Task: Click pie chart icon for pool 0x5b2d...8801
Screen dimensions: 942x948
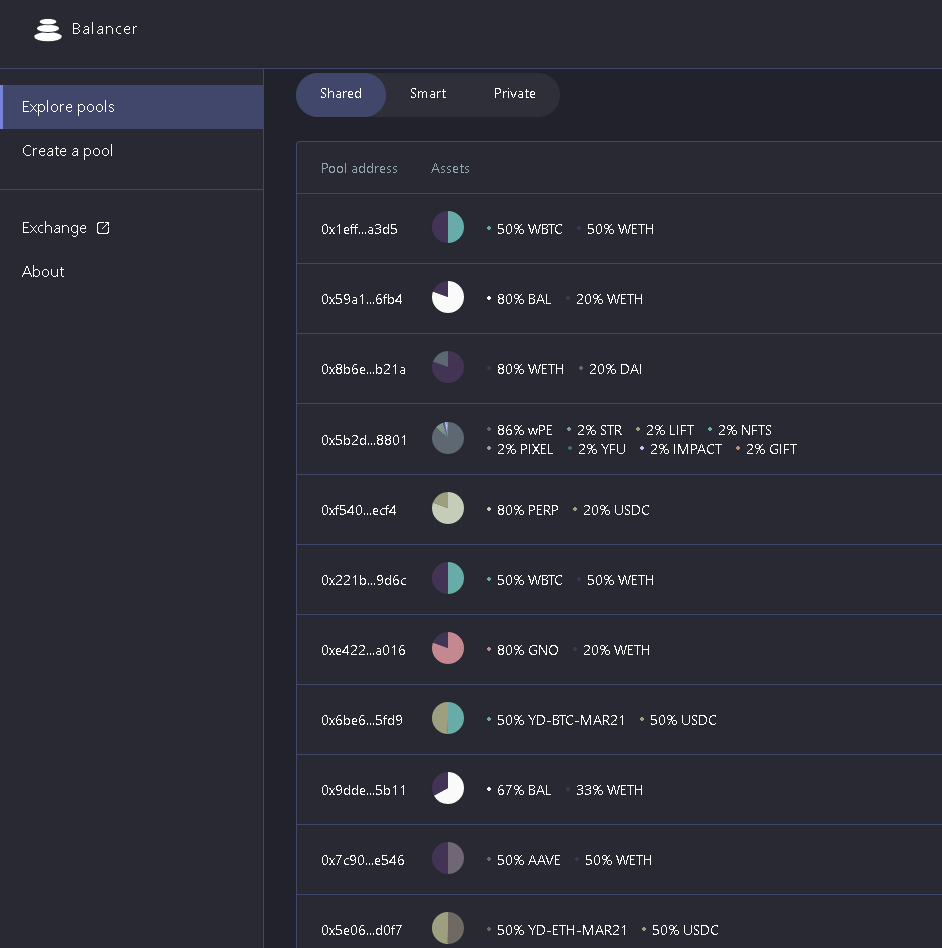Action: pos(448,438)
